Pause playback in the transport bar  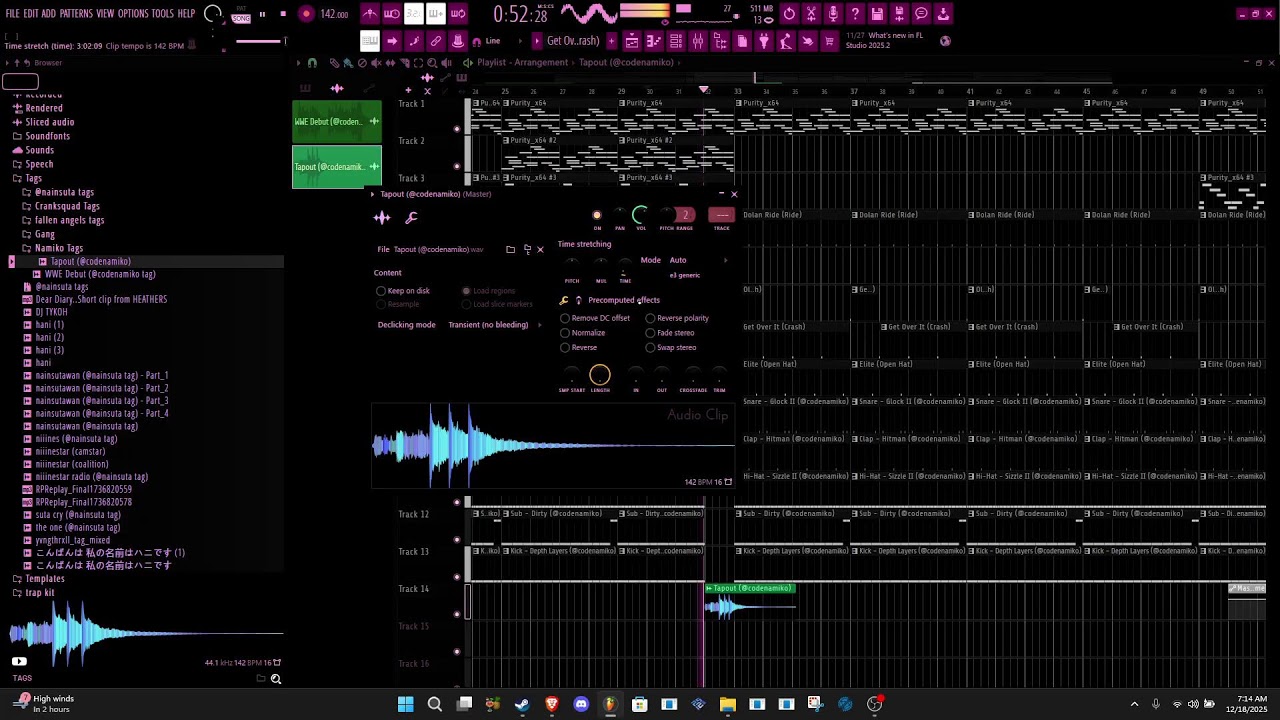click(x=262, y=14)
